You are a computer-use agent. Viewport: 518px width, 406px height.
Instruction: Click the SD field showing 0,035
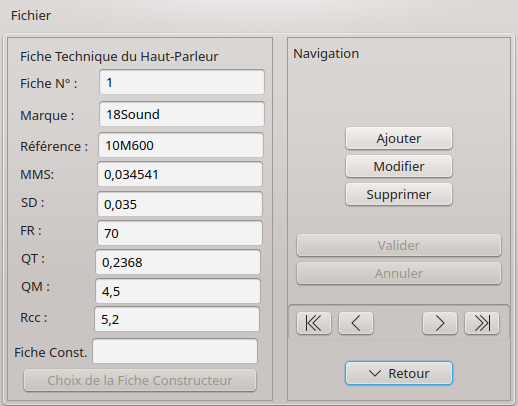pyautogui.click(x=180, y=204)
